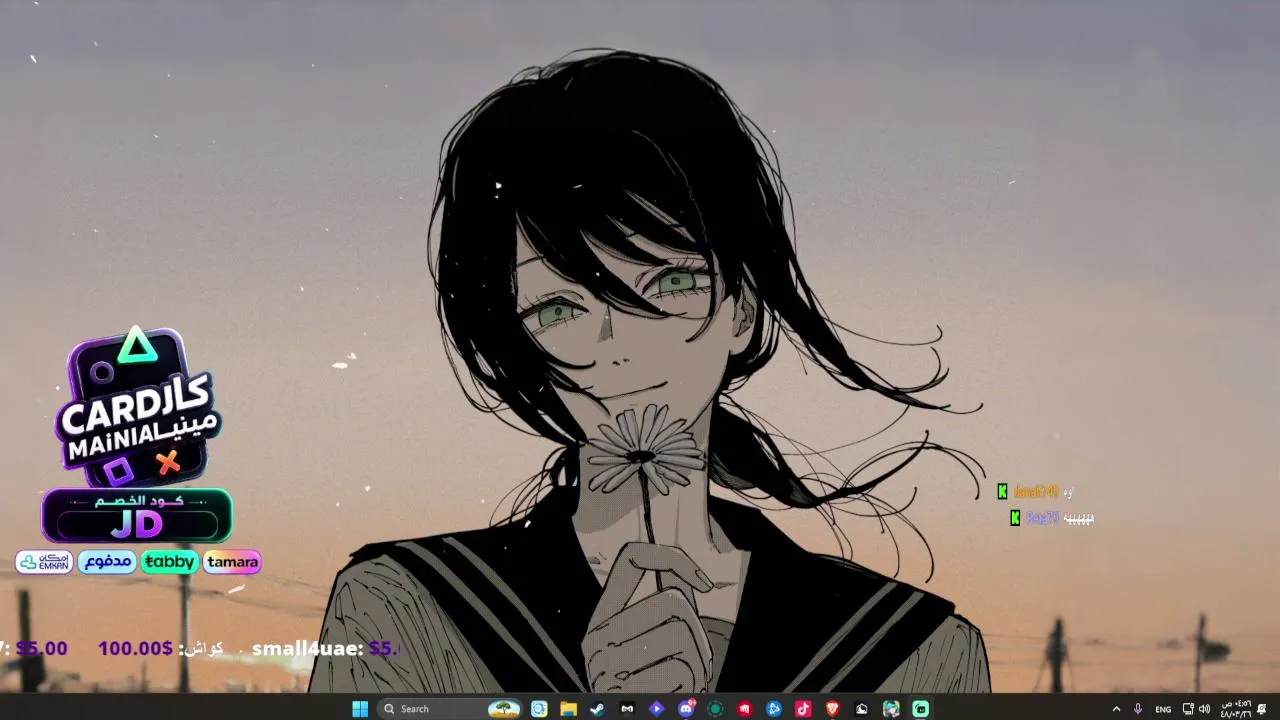Image resolution: width=1280 pixels, height=720 pixels.
Task: Open the red square taskbar app
Action: point(744,709)
